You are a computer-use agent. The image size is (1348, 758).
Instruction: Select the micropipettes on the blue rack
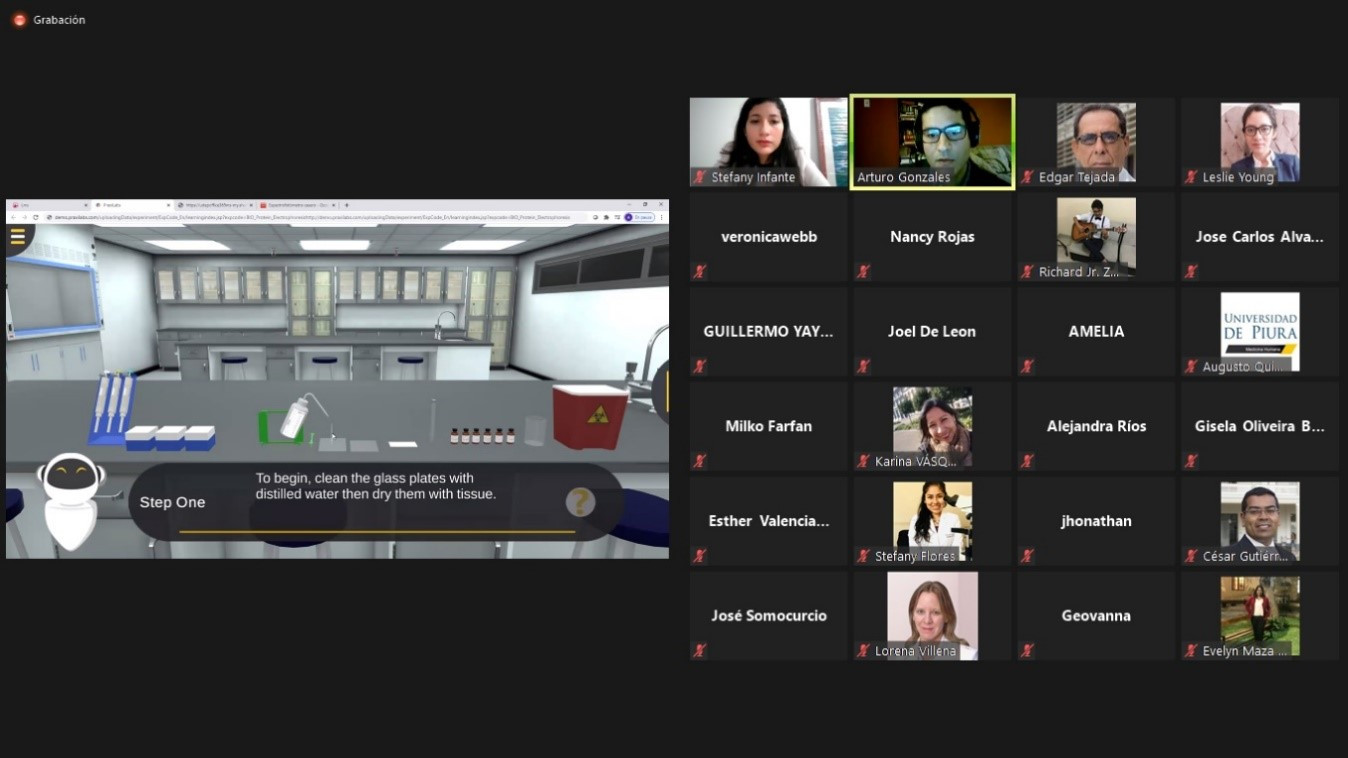tap(112, 405)
